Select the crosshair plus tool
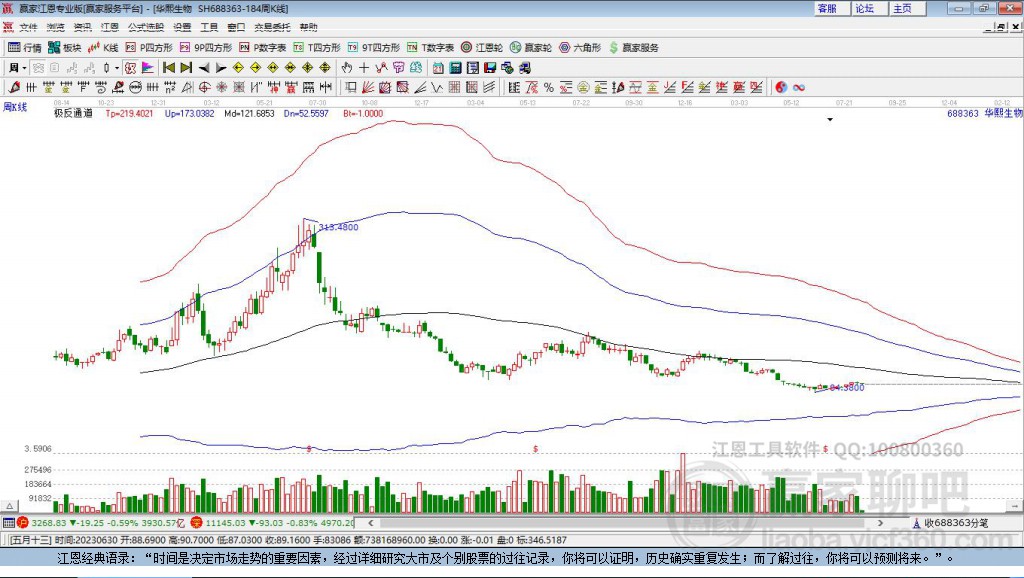1024x578 pixels. tap(364, 68)
